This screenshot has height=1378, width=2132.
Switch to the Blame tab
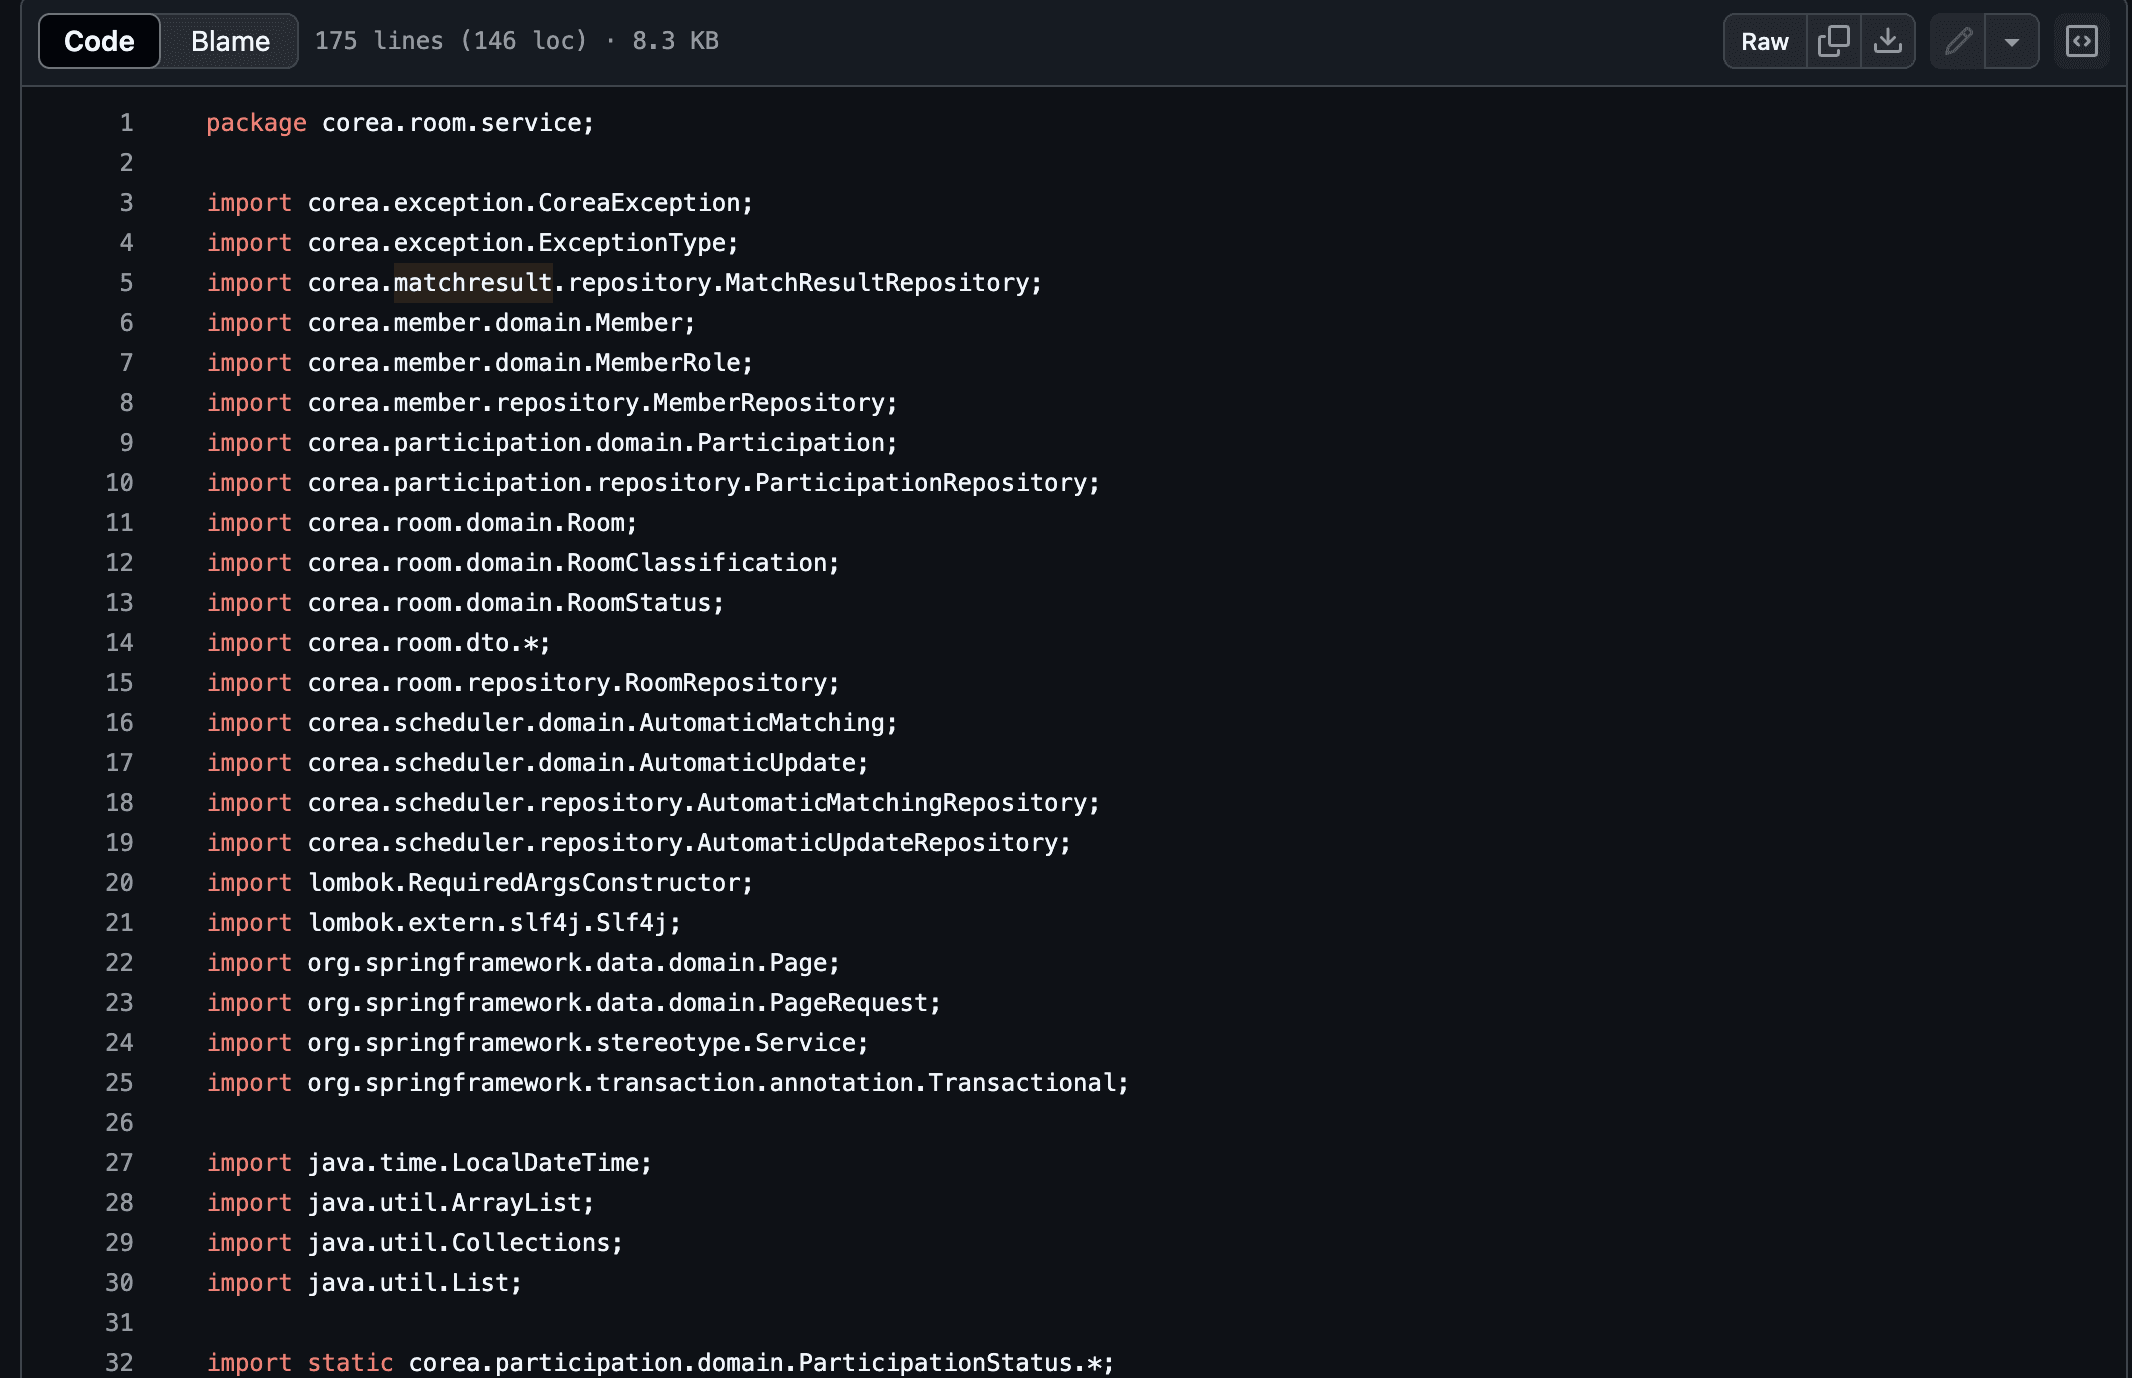(230, 41)
